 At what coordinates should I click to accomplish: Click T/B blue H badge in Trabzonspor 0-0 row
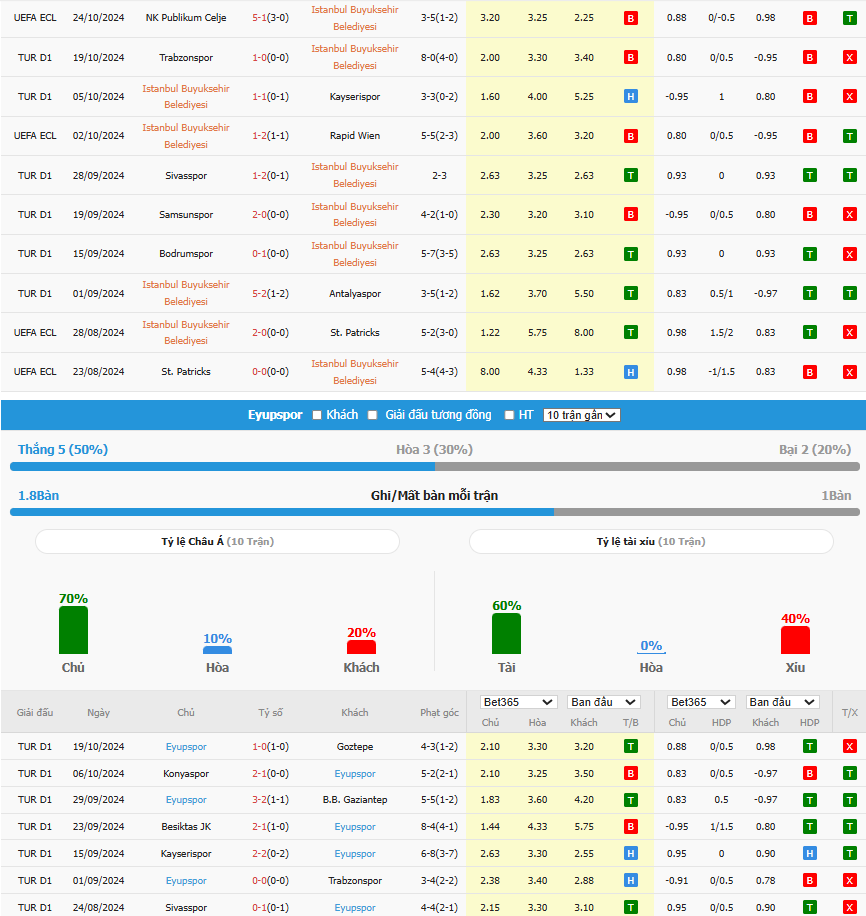point(631,880)
